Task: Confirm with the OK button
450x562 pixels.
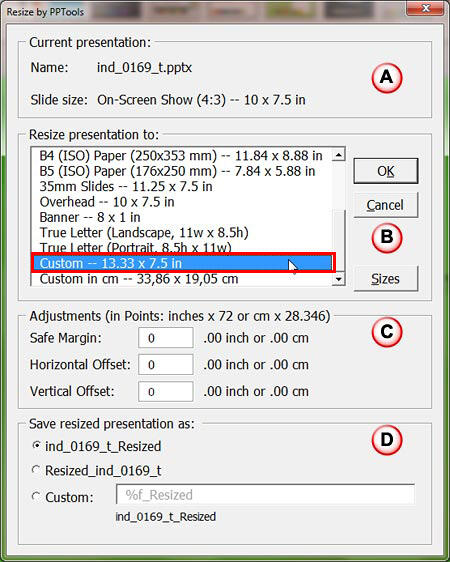Action: 386,171
